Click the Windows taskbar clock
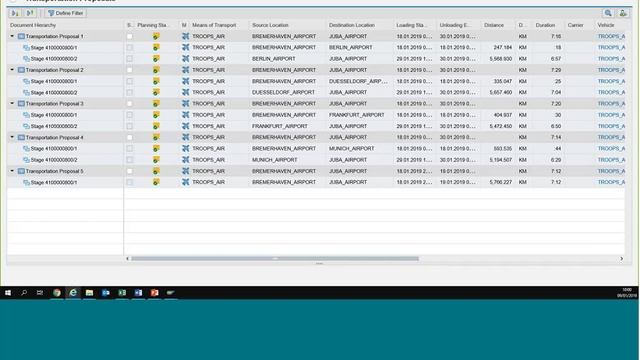This screenshot has height=360, width=640. 627,293
